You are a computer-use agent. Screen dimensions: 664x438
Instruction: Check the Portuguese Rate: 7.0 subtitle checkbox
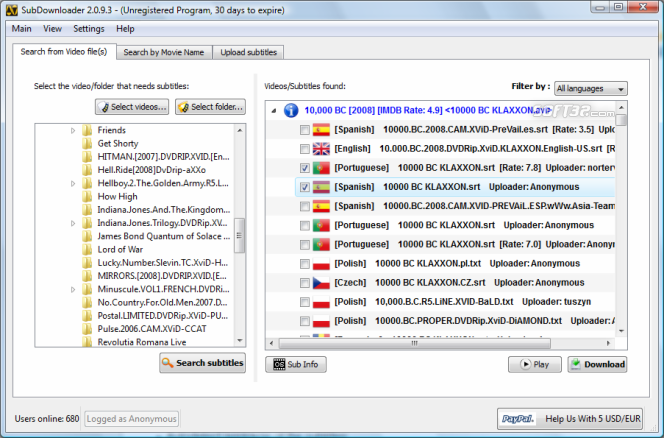304,244
